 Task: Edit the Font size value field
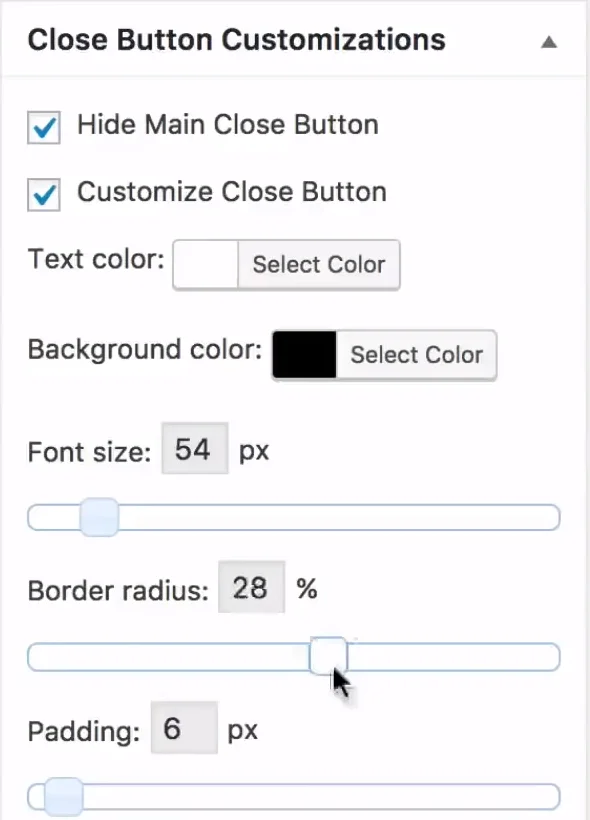(194, 449)
